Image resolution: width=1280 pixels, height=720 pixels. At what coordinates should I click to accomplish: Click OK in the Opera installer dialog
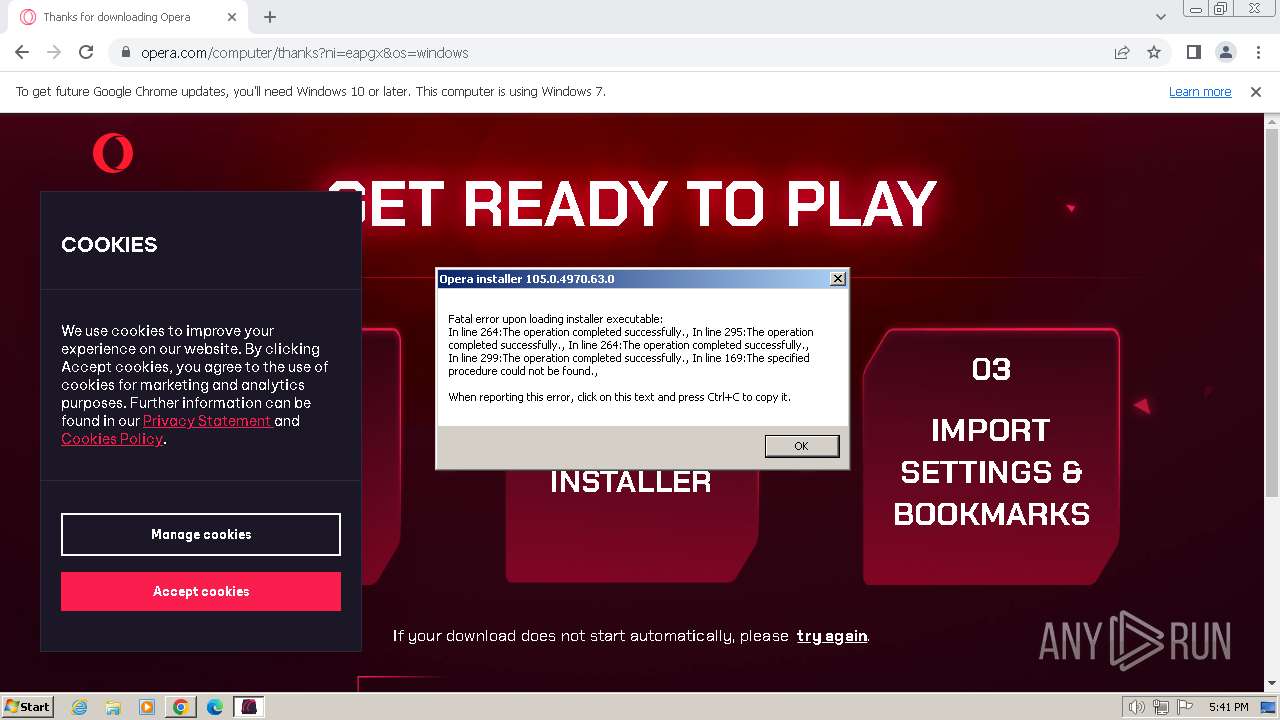coord(801,446)
